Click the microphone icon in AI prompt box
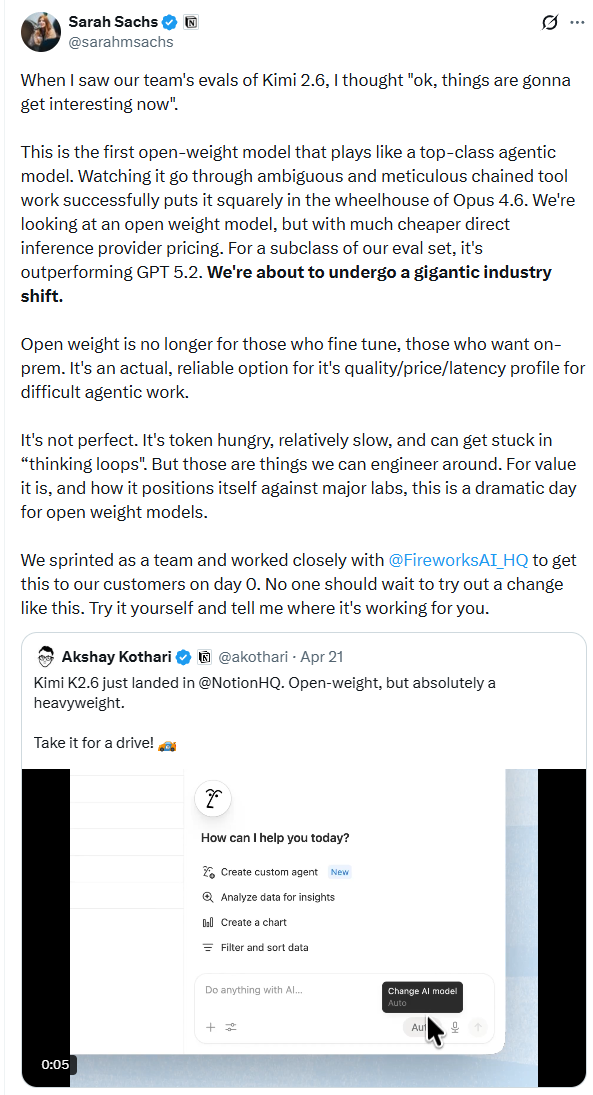The image size is (593, 1095). [455, 1027]
